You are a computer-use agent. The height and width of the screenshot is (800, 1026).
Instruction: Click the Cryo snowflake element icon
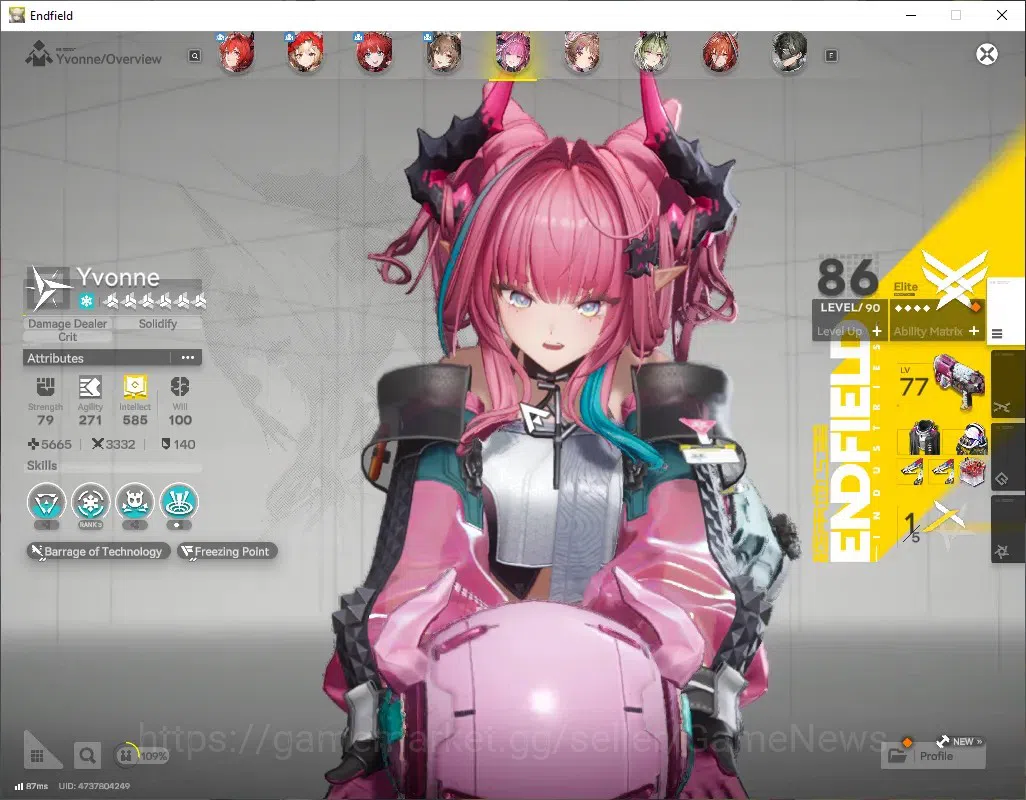(86, 301)
